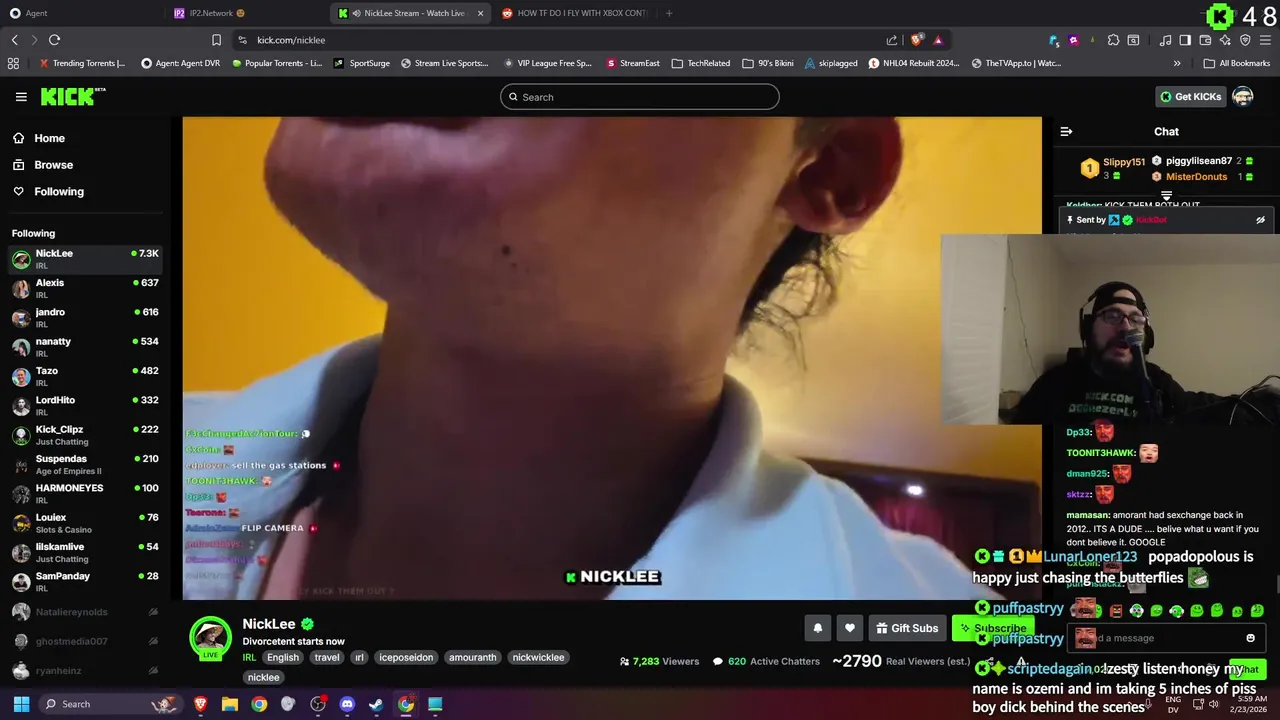Select liiskamlive channel in the sidebar
Viewport: 1280px width, 720px height.
click(x=84, y=552)
